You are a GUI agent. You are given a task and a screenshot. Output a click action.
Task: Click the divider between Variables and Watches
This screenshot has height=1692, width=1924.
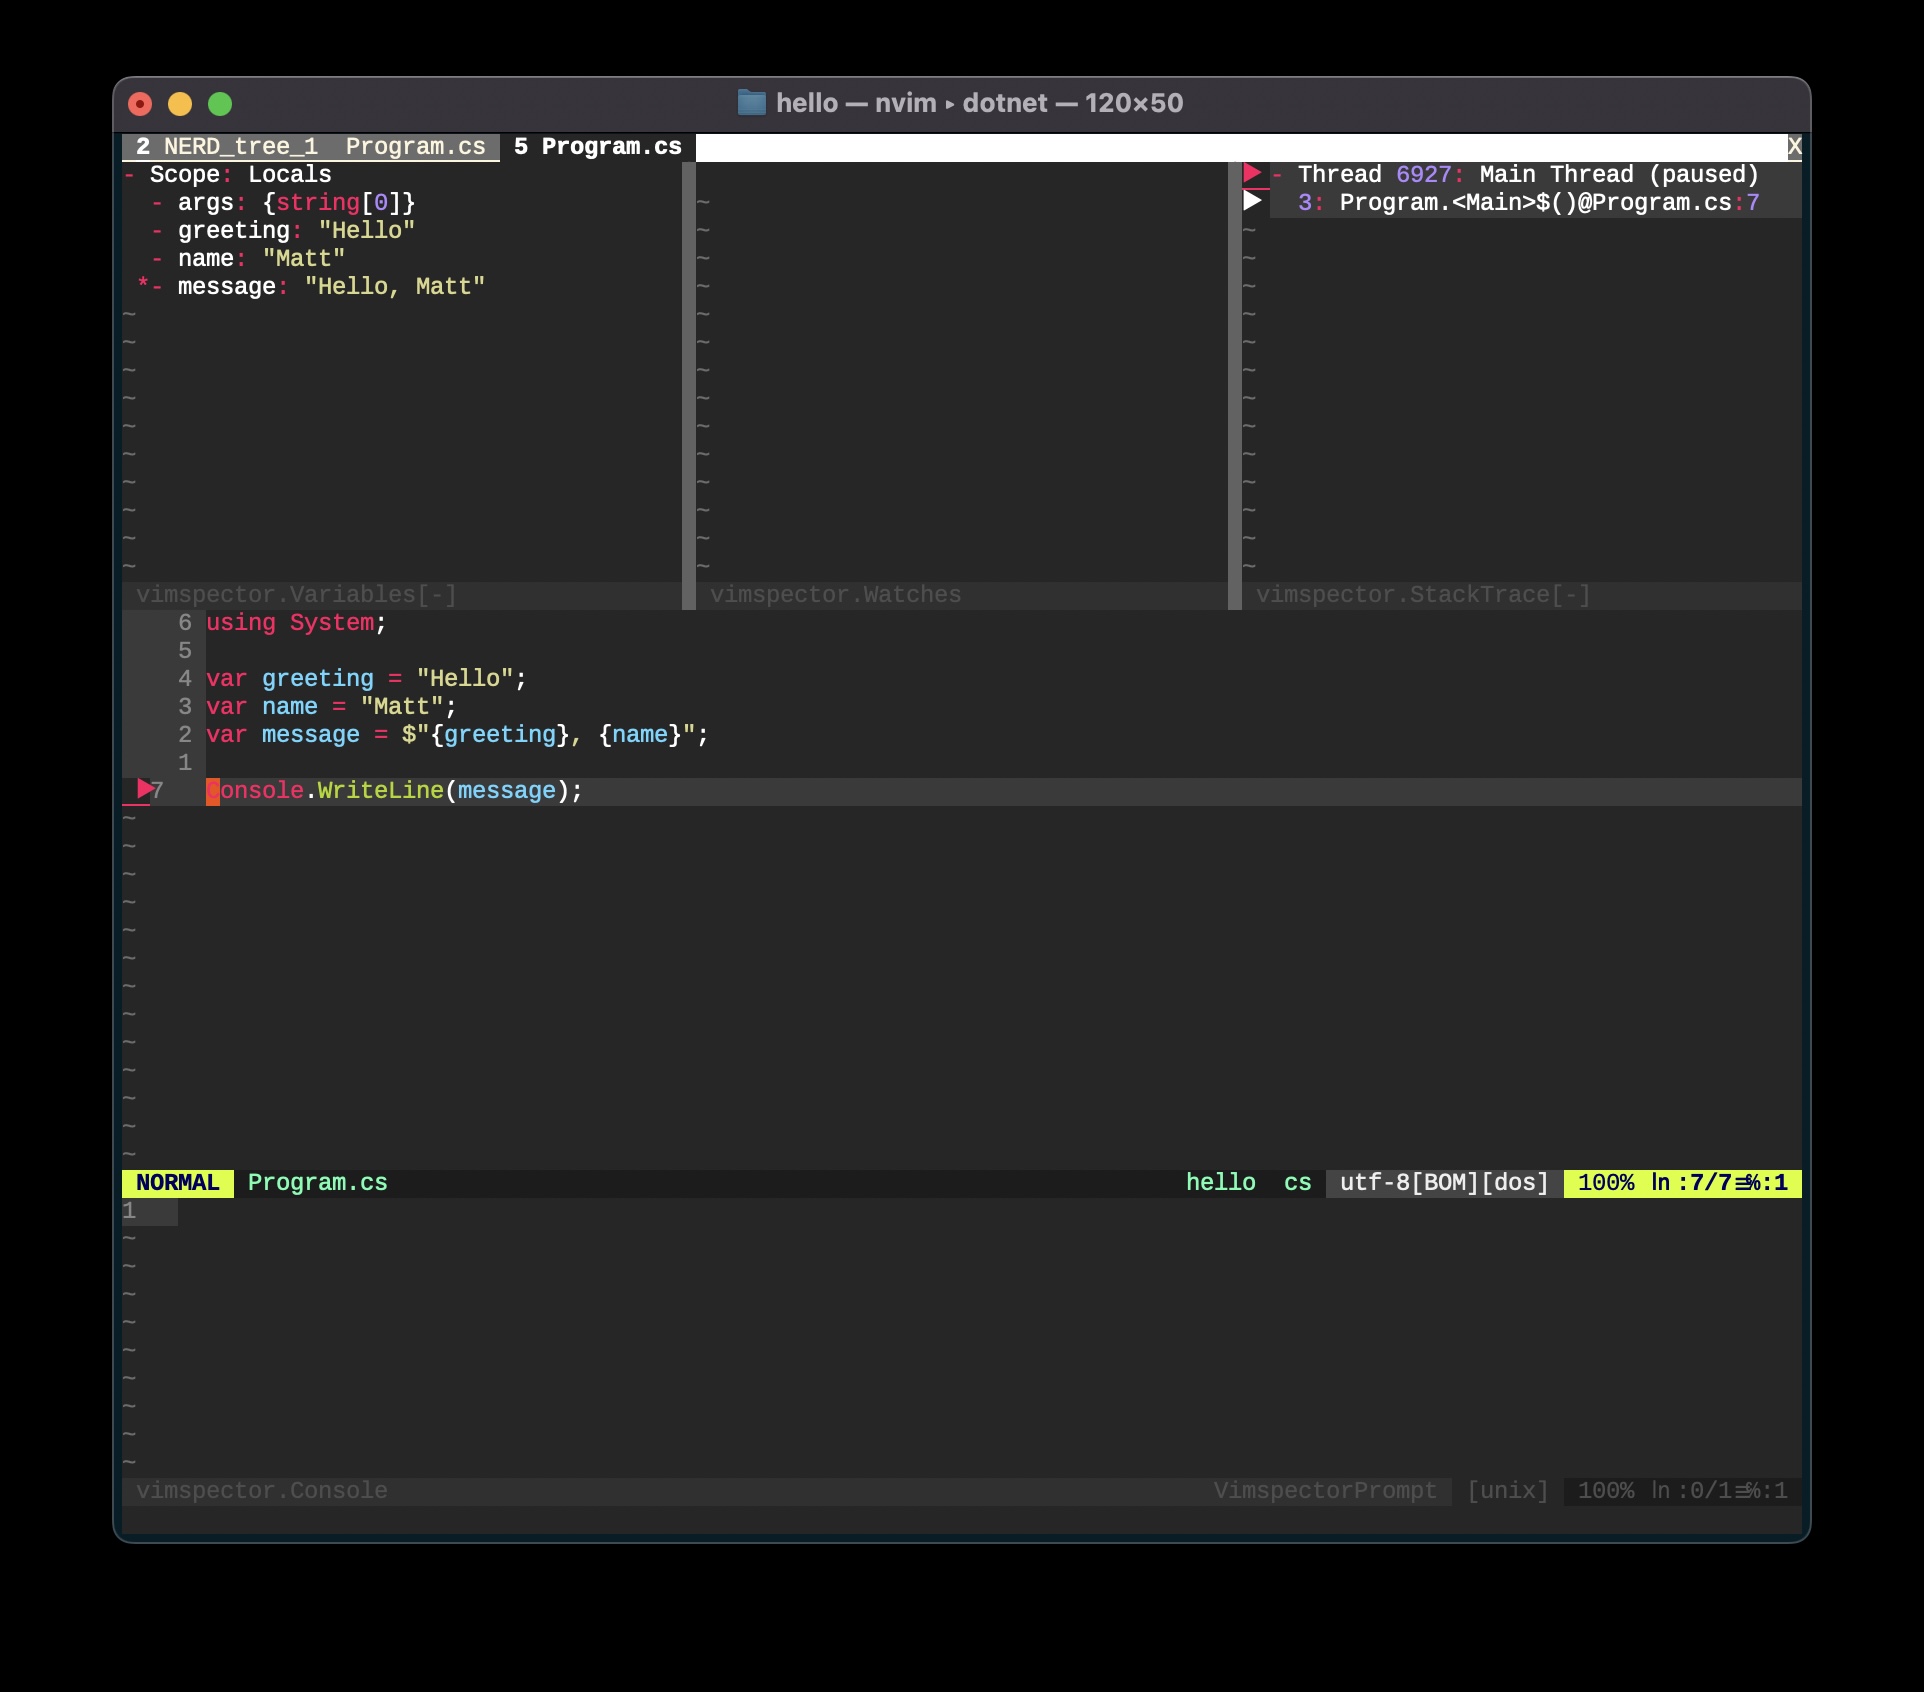689,386
